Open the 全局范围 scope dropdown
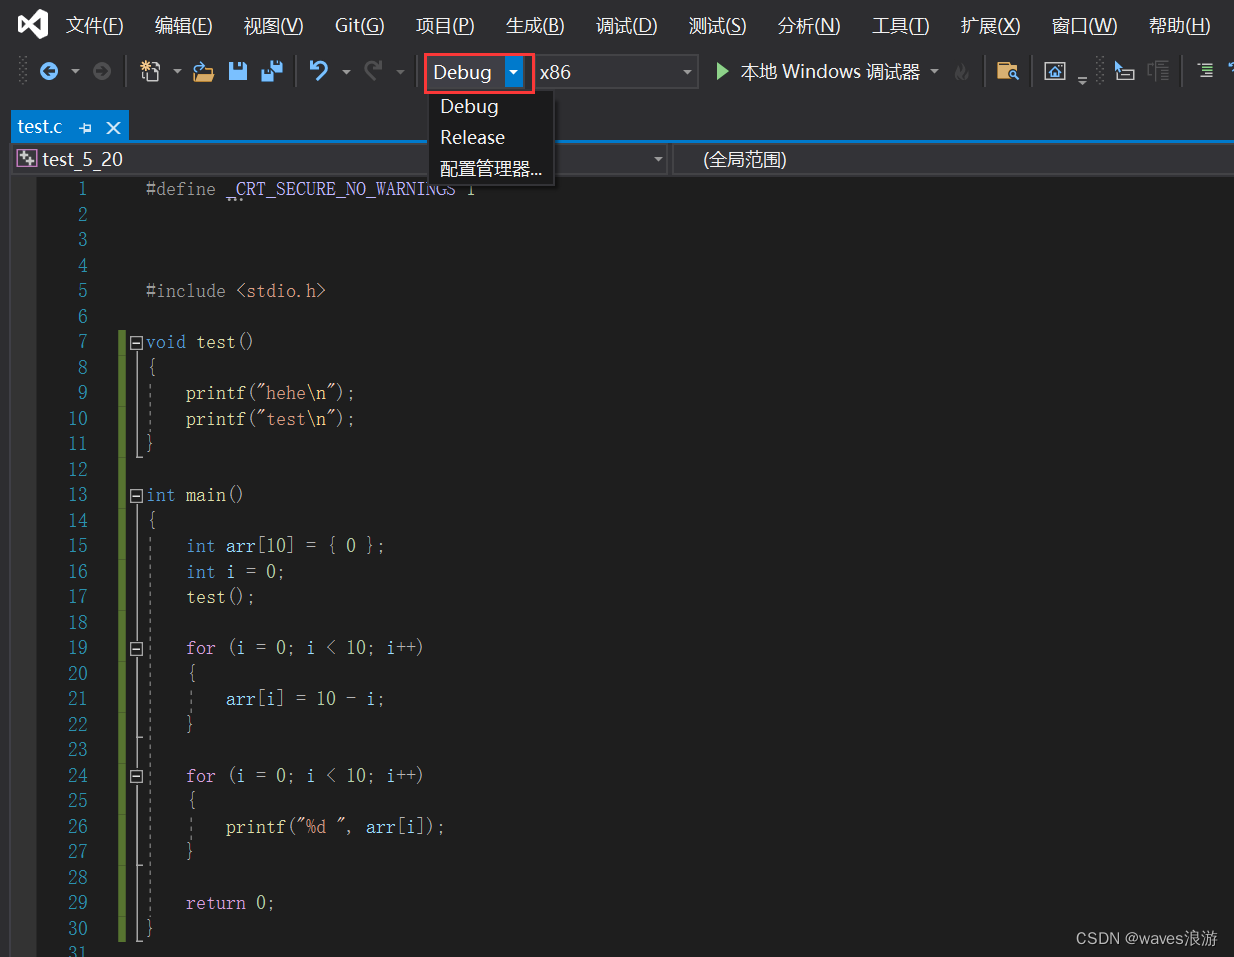1234x957 pixels. coord(953,159)
